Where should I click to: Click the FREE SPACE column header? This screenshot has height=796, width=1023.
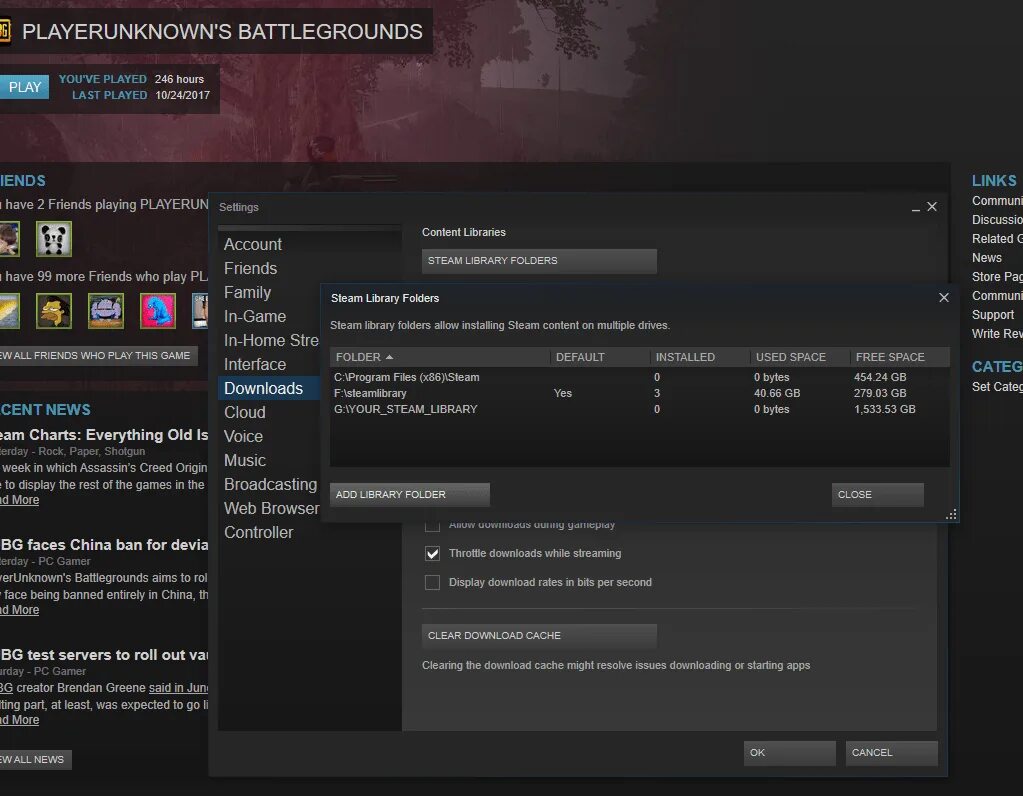coord(899,357)
